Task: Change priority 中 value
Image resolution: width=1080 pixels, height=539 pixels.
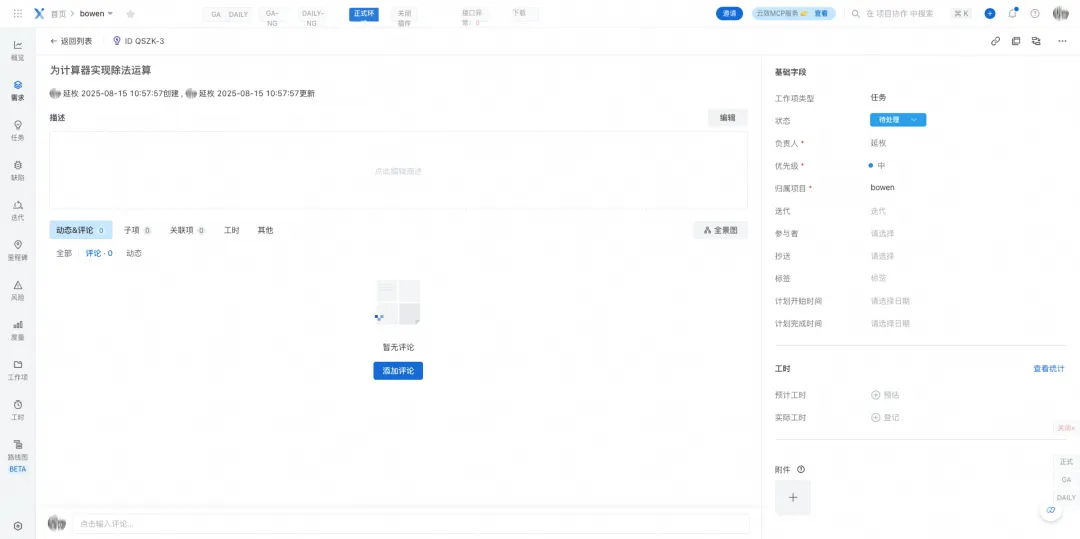Action: [x=877, y=165]
